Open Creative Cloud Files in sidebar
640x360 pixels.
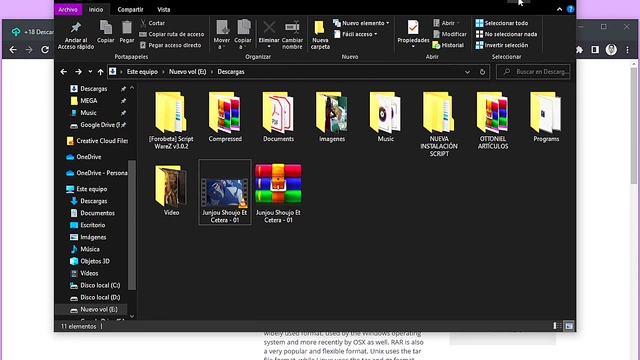(x=97, y=141)
